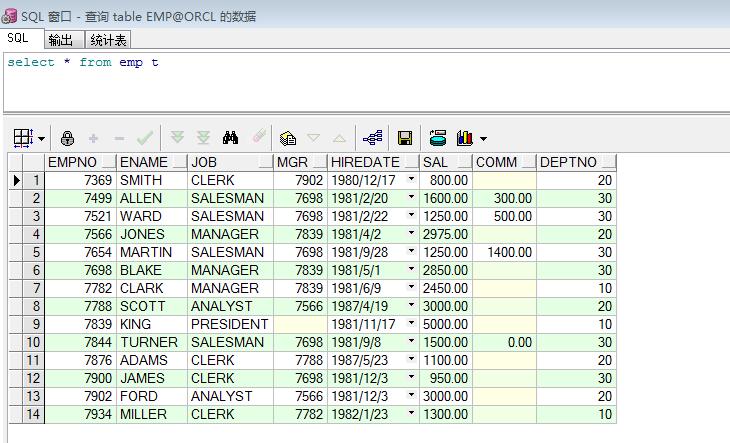Select the 7876 employee number cell

tap(80, 360)
